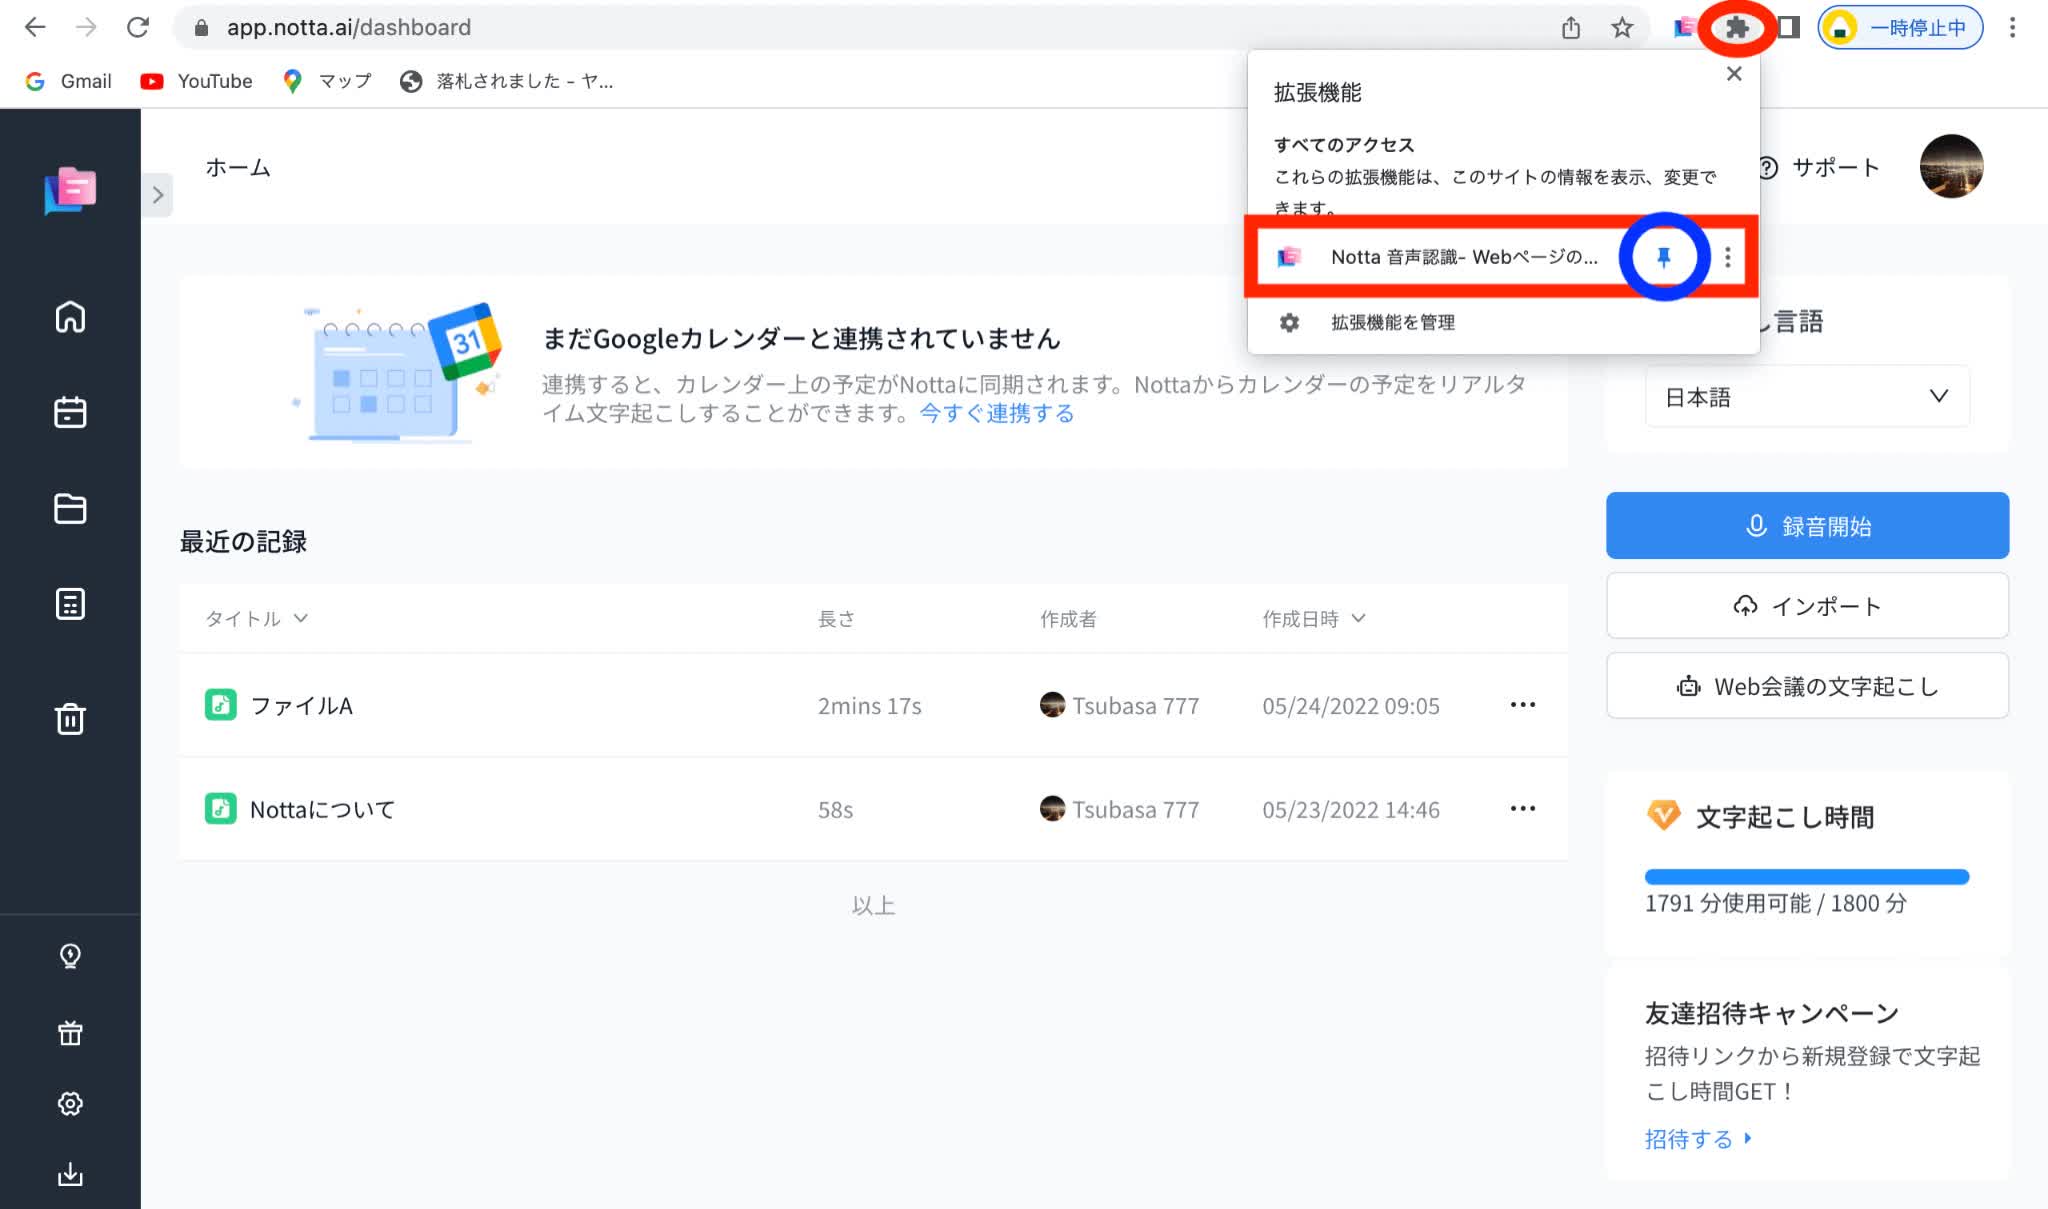Open the folders page in sidebar

70,508
